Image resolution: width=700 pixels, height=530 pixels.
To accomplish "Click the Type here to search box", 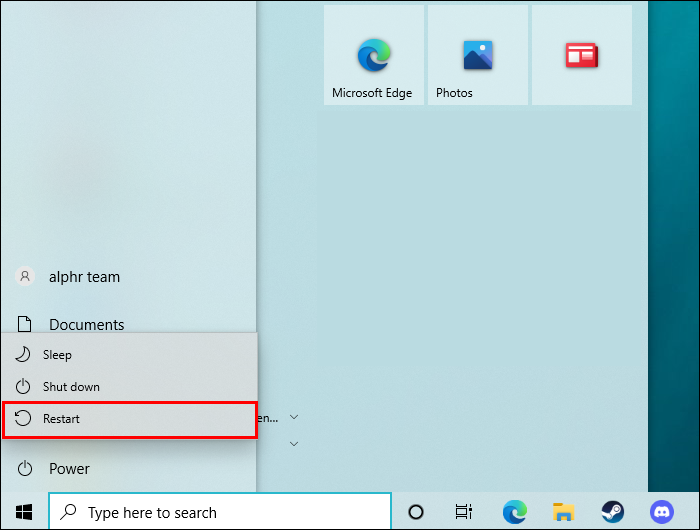I will click(x=220, y=512).
